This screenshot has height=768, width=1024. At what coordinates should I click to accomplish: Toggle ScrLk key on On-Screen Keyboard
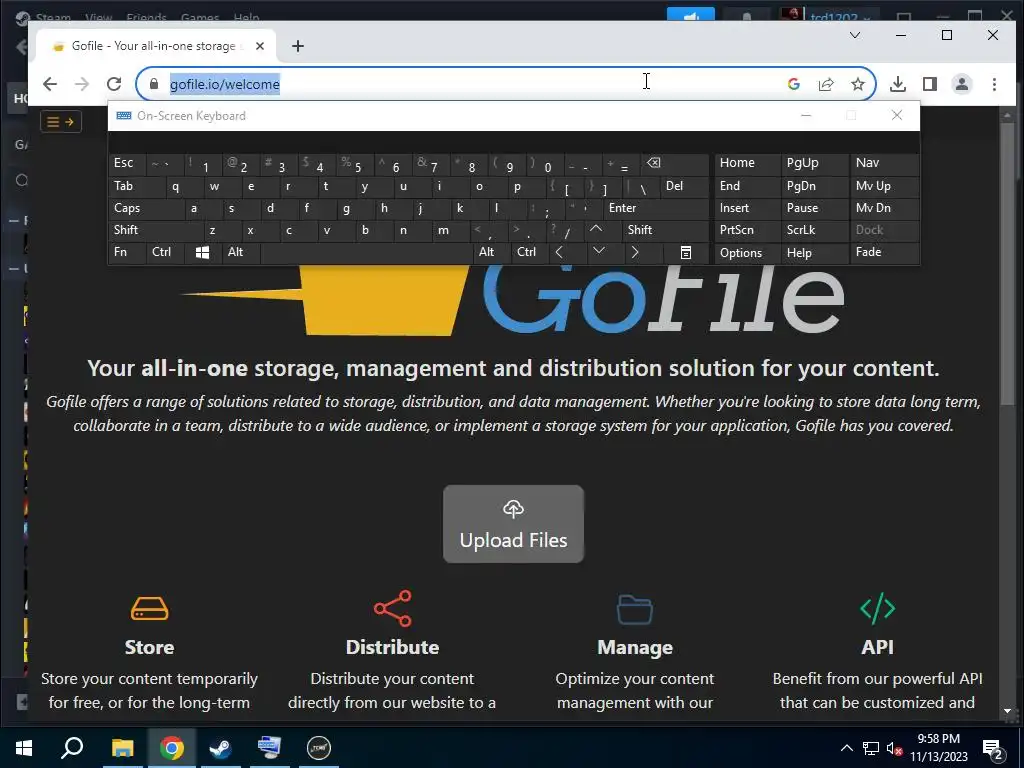click(814, 231)
